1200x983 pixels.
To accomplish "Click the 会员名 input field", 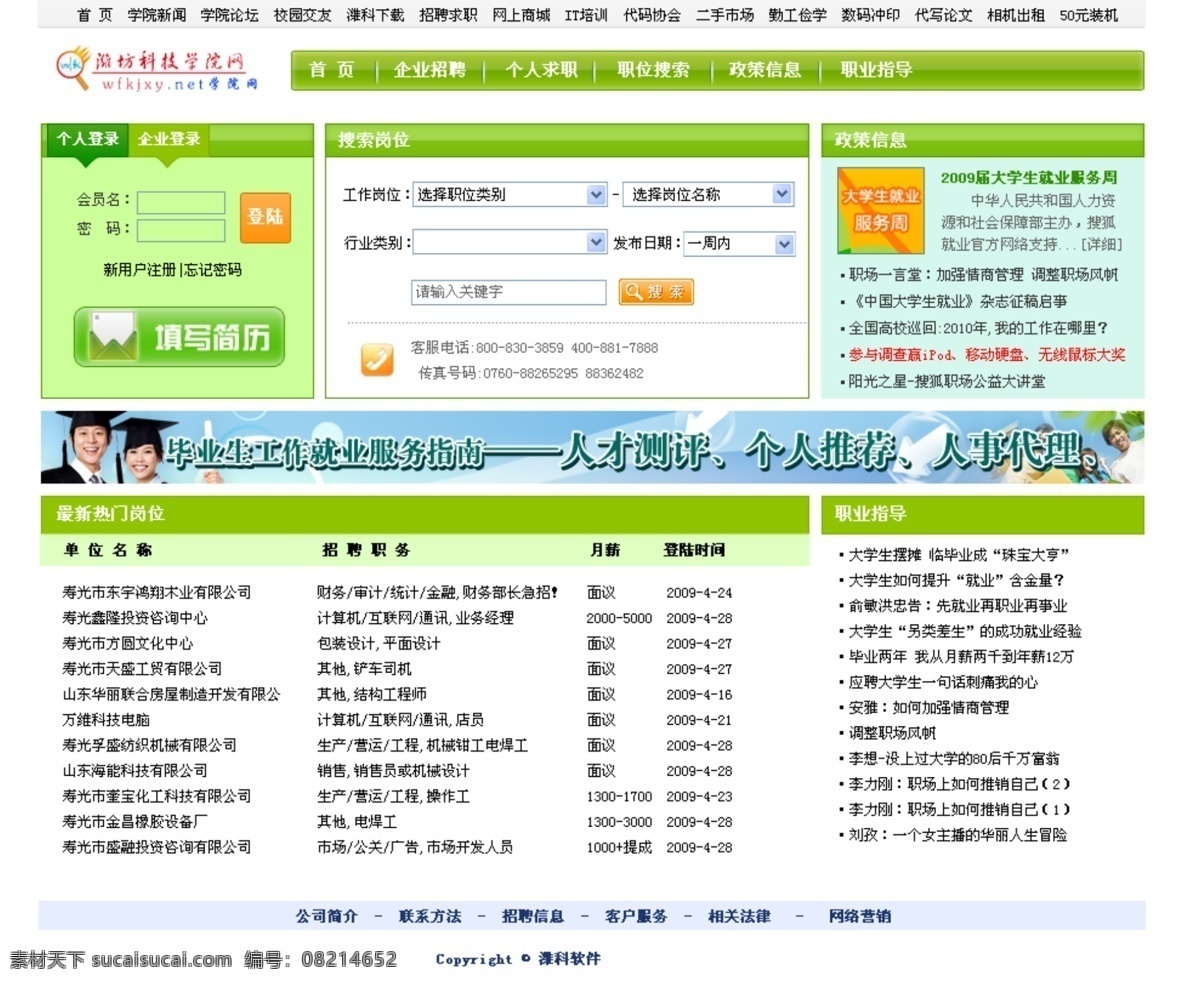I will (x=181, y=203).
